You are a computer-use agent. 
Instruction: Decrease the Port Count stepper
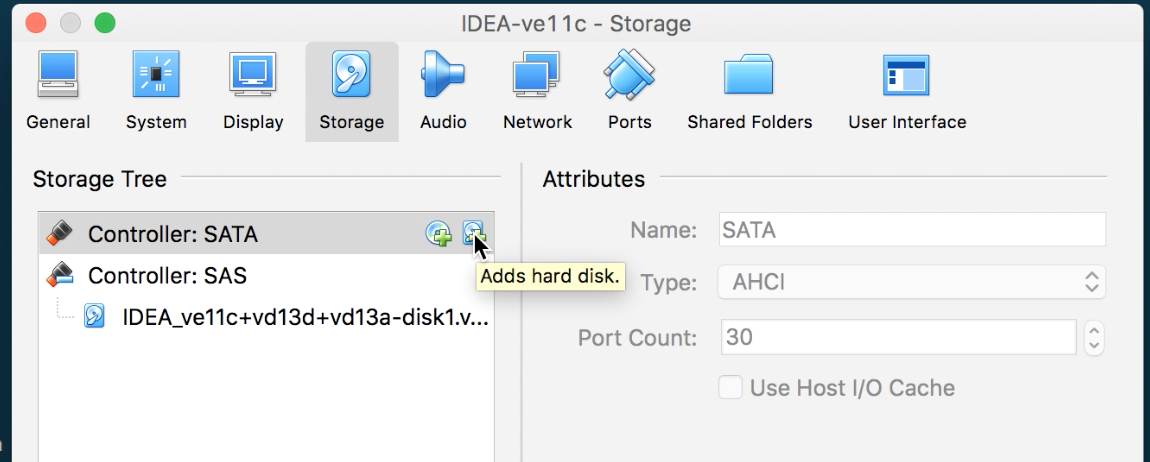tap(1094, 345)
